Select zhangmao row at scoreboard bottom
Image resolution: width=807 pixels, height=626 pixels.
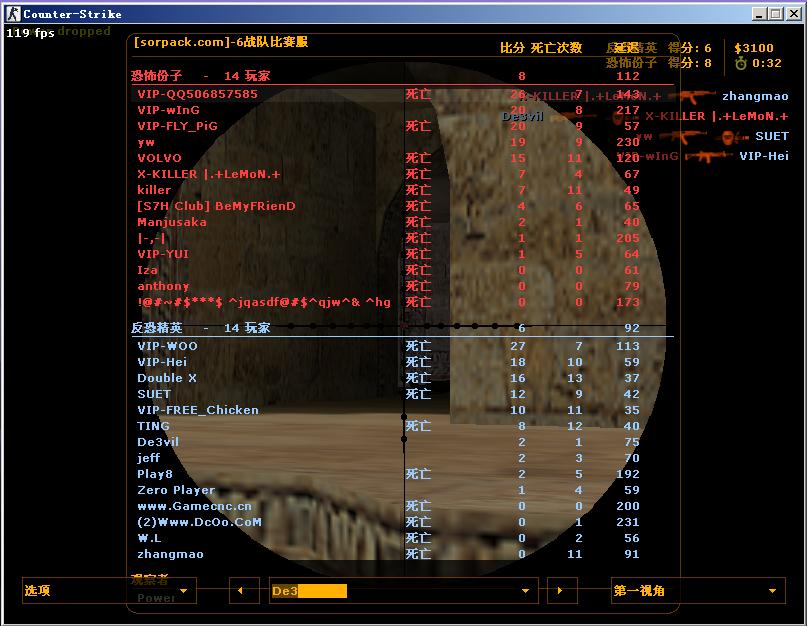click(x=170, y=554)
